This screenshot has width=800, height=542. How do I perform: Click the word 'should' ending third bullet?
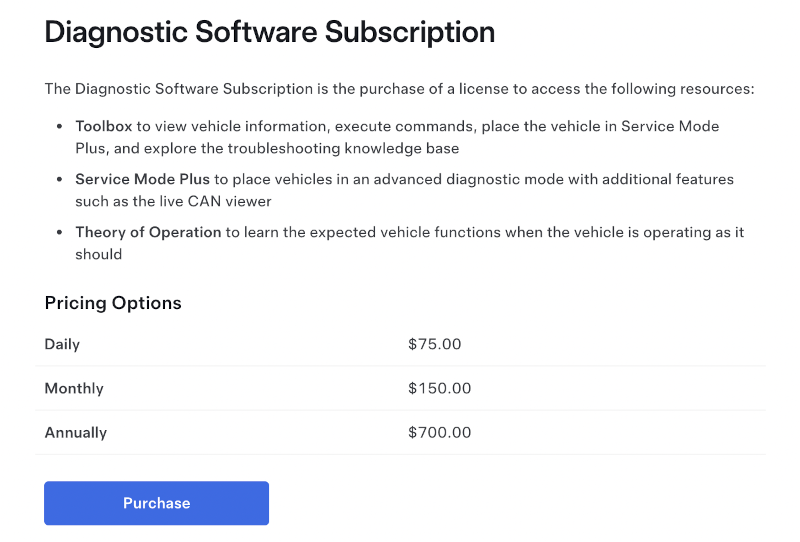(98, 254)
